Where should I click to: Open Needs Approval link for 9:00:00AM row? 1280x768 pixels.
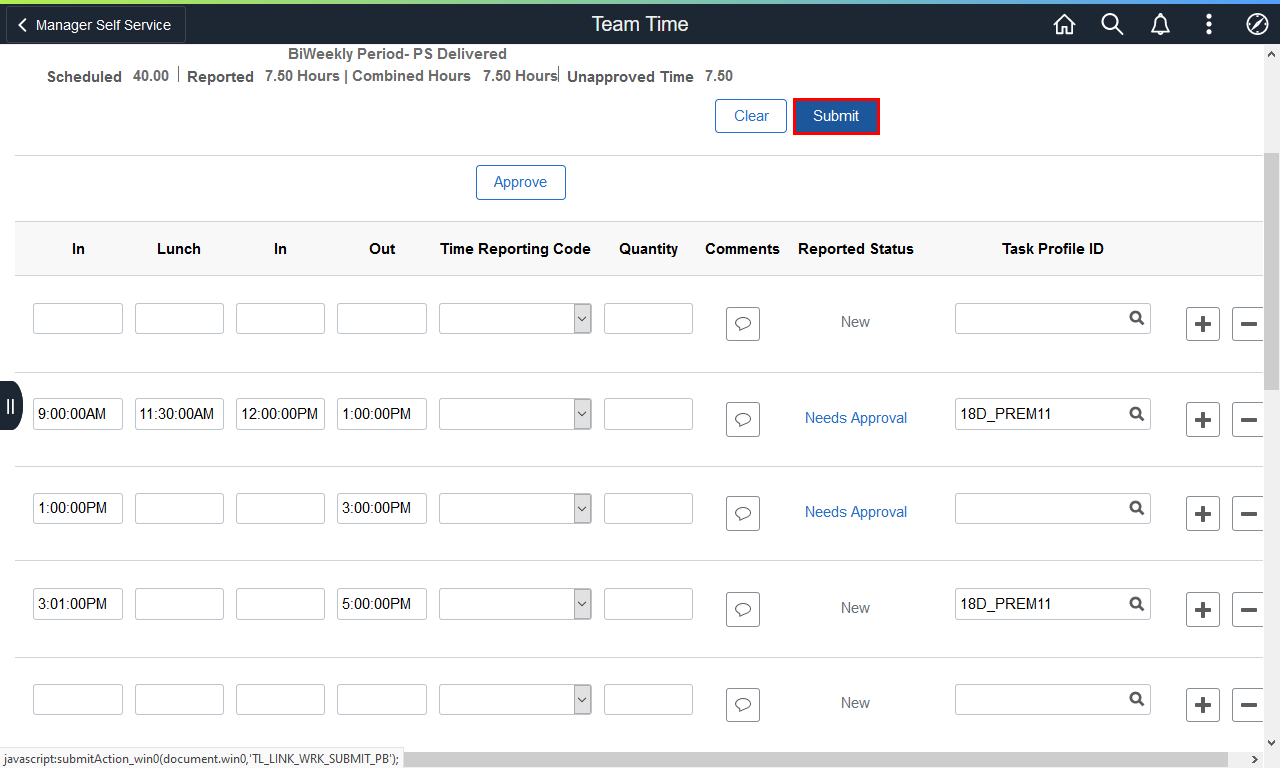pyautogui.click(x=856, y=418)
